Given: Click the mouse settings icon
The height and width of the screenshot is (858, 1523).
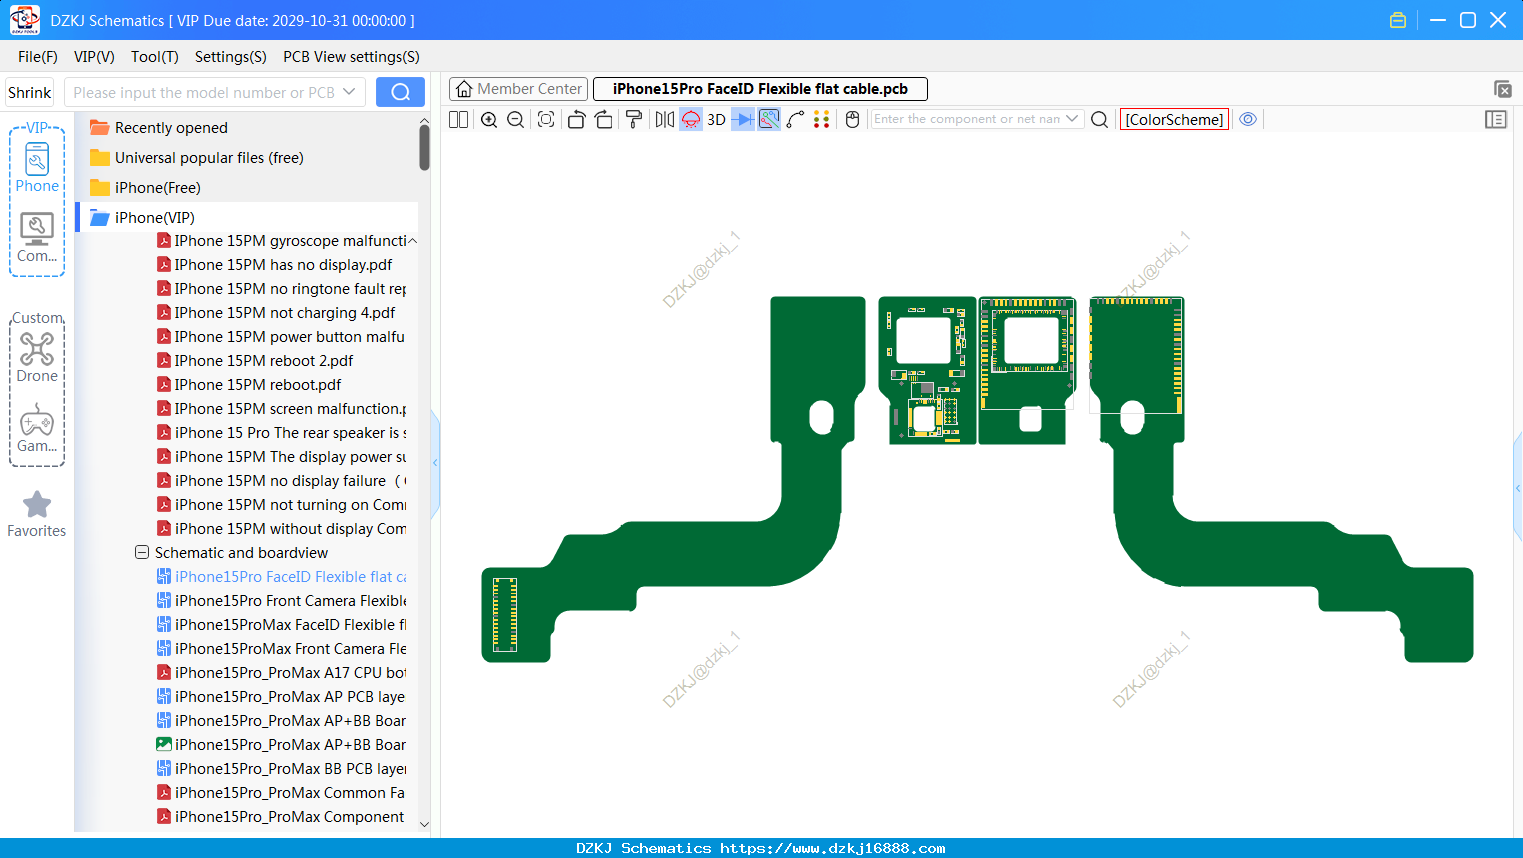Looking at the screenshot, I should tap(853, 119).
